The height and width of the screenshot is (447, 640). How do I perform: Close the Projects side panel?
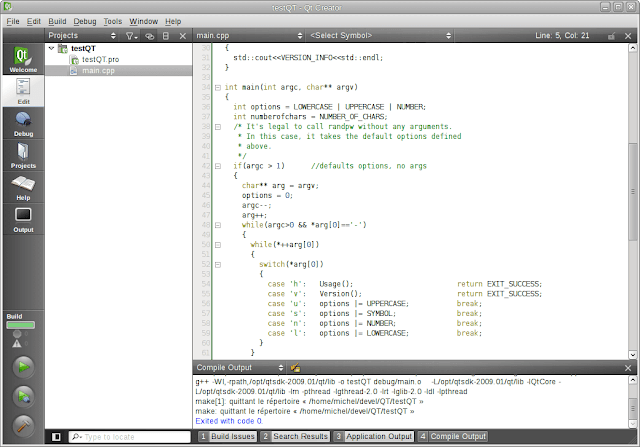(183, 36)
